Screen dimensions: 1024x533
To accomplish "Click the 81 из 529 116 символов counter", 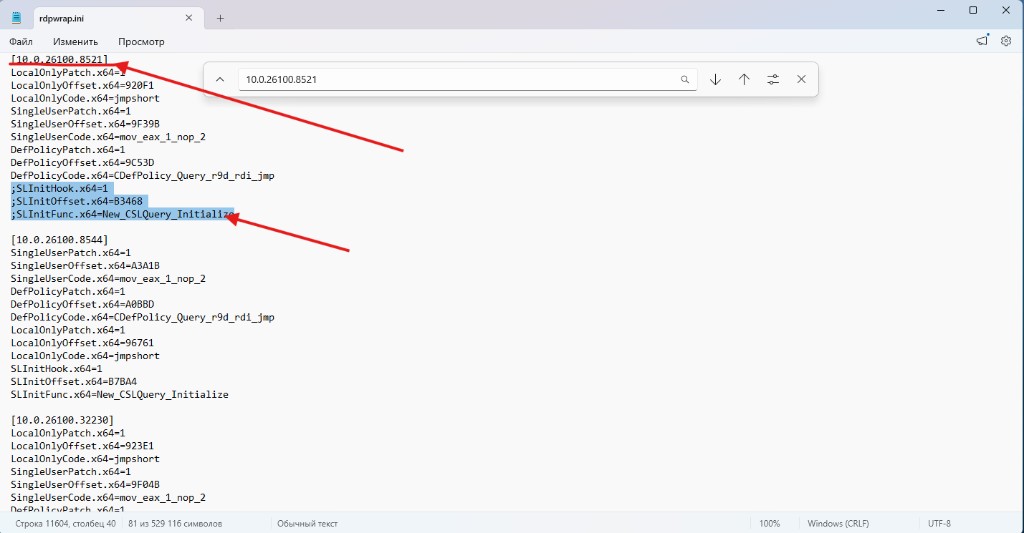I will point(175,523).
